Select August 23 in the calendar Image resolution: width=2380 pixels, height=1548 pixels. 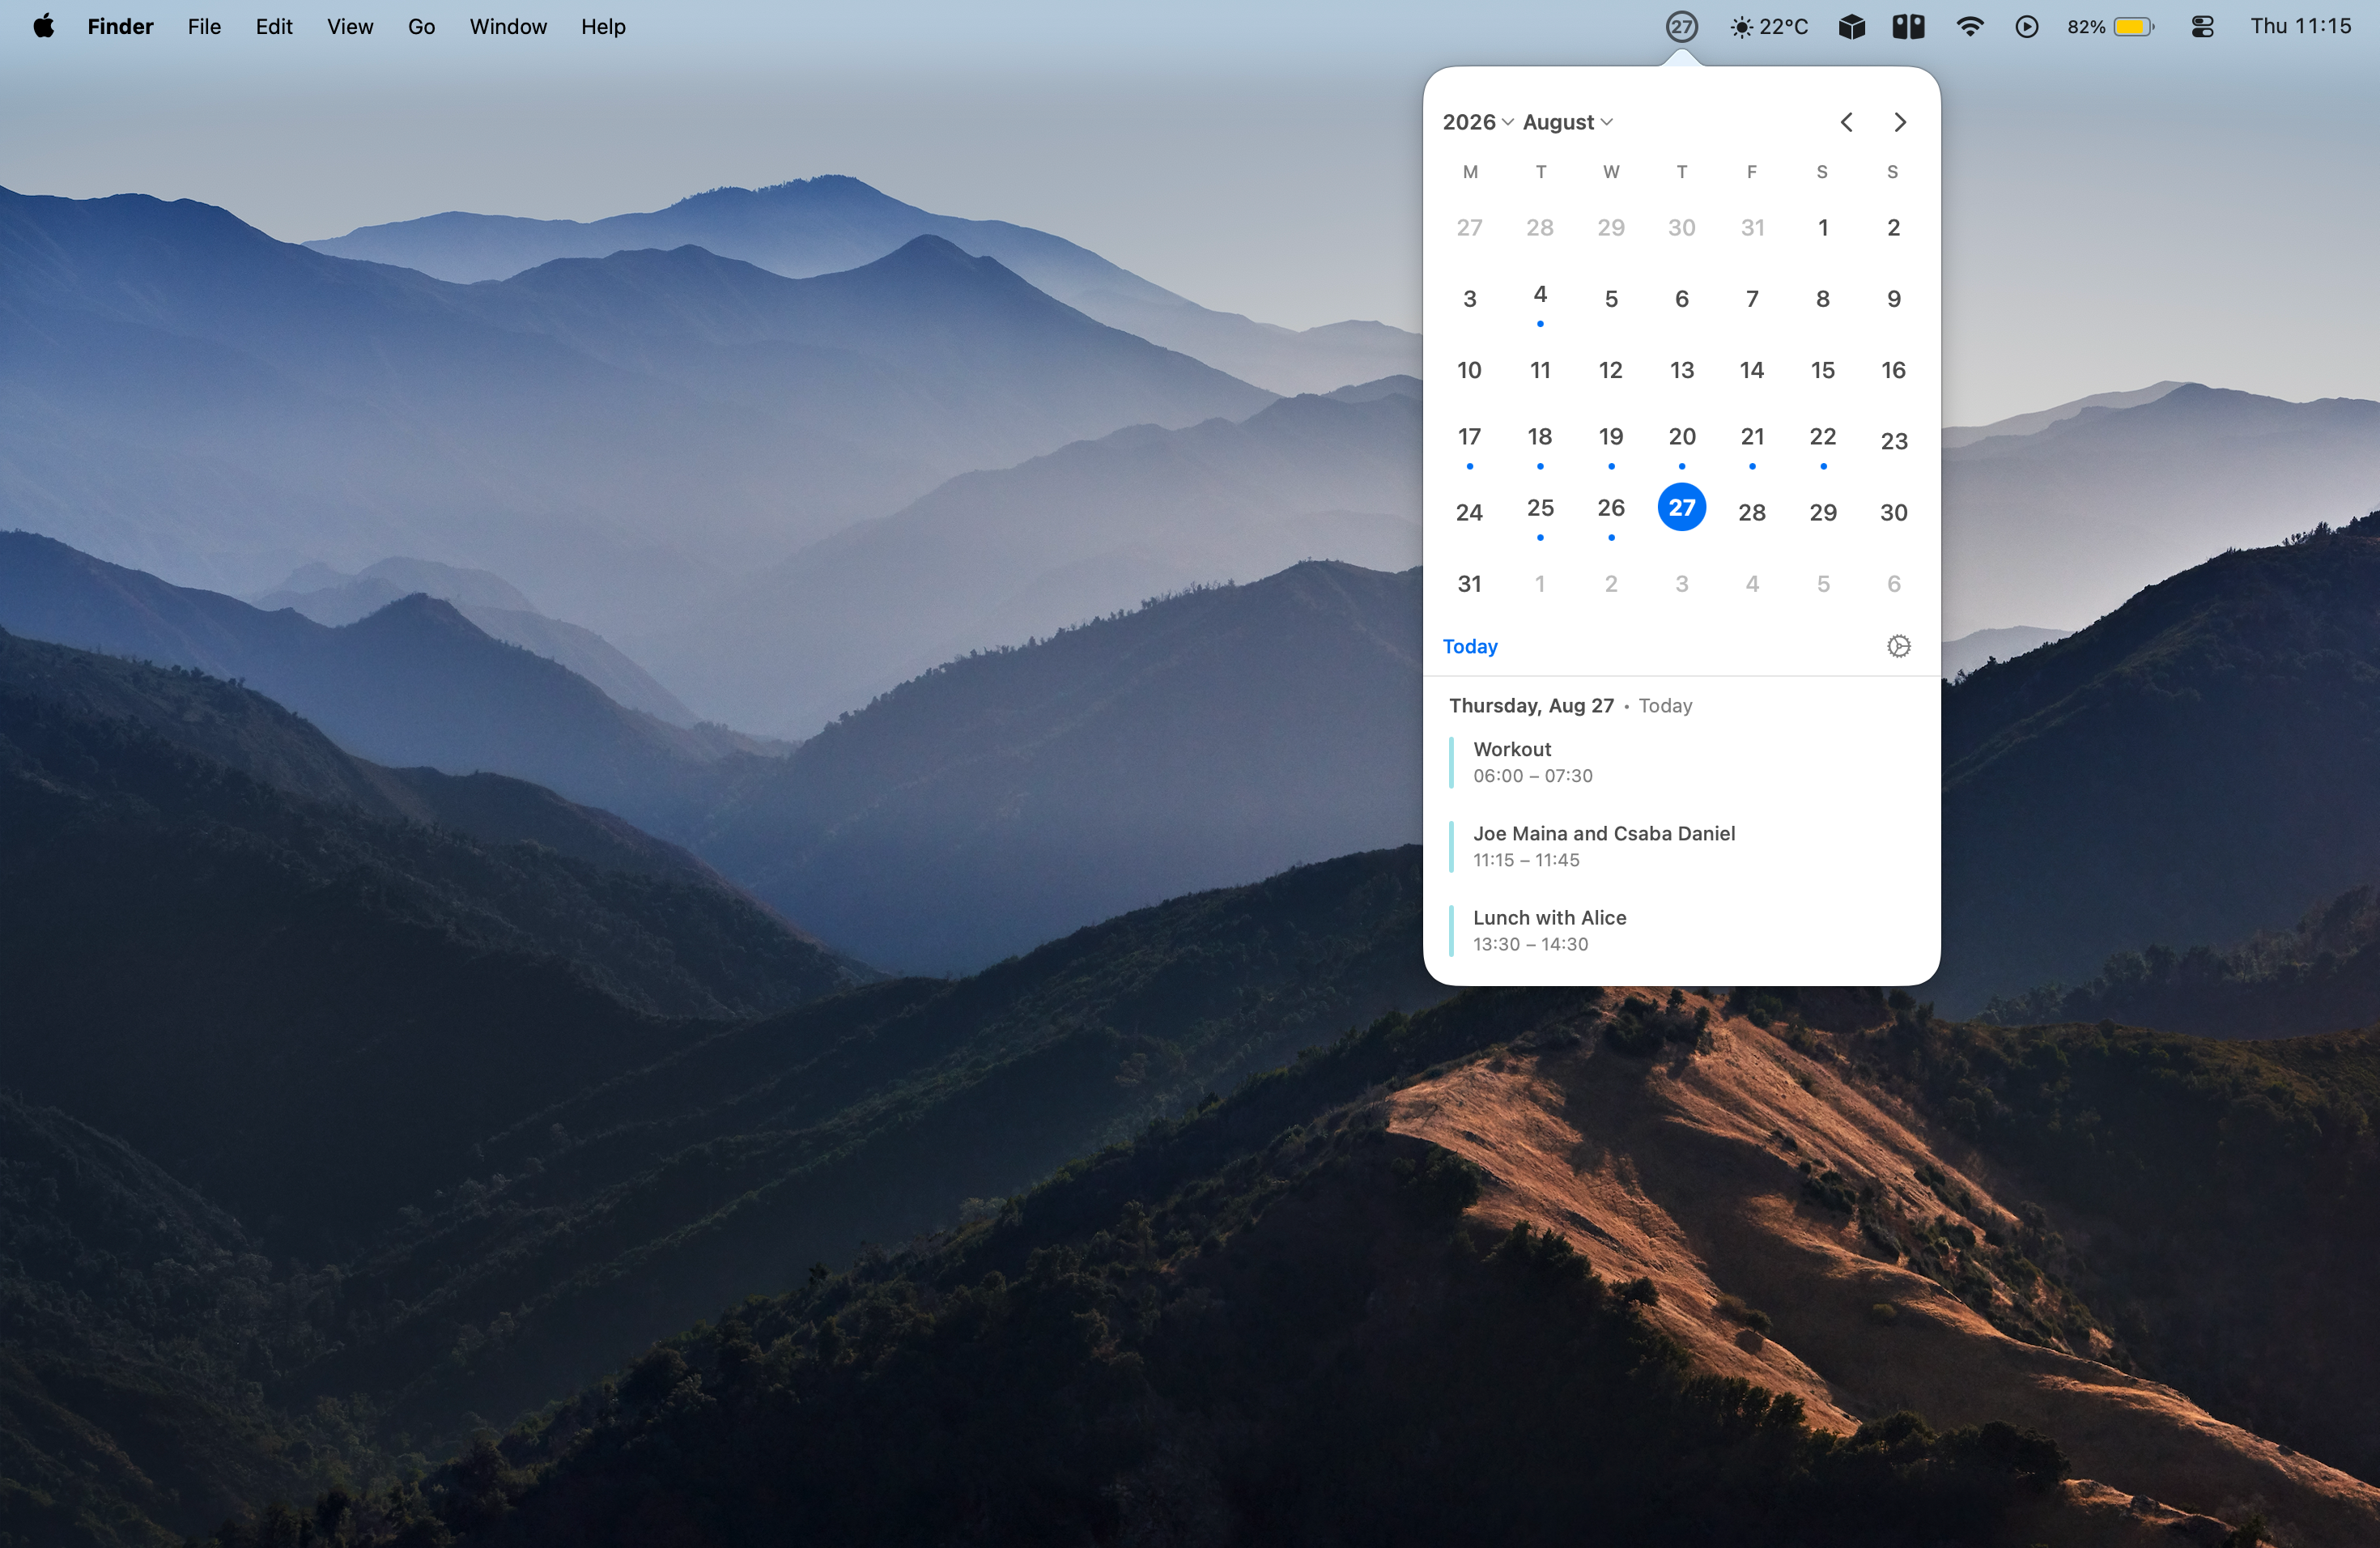(1893, 441)
